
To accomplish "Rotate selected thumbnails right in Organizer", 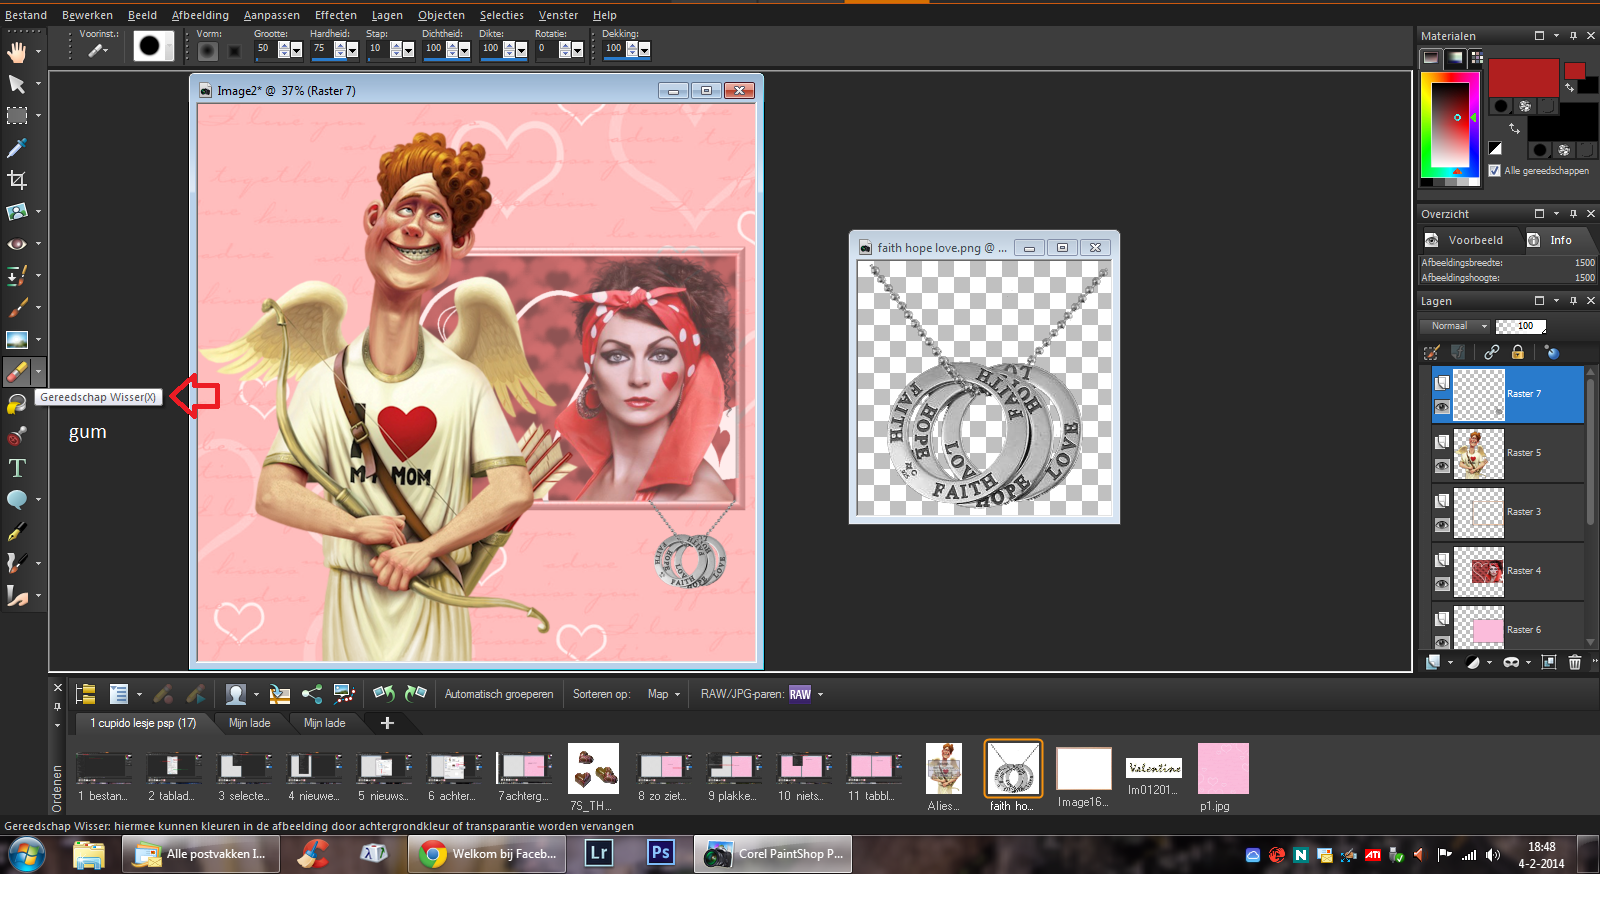I will tap(416, 694).
